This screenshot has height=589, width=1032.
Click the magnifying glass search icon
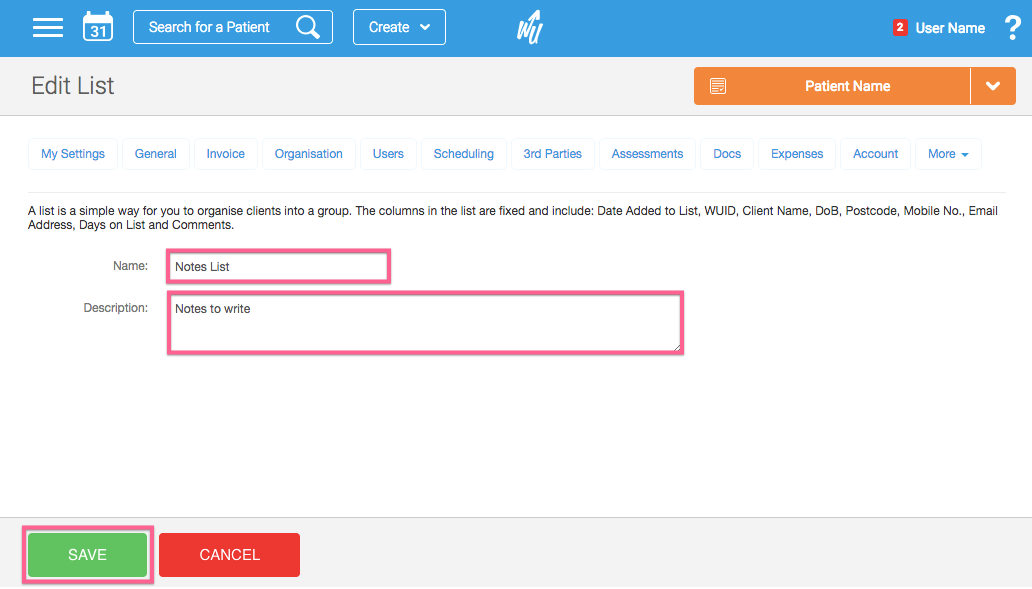[x=308, y=27]
